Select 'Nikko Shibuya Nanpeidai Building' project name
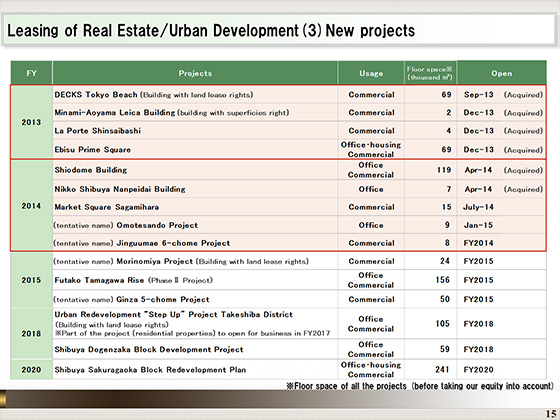Image resolution: width=560 pixels, height=420 pixels. 120,189
